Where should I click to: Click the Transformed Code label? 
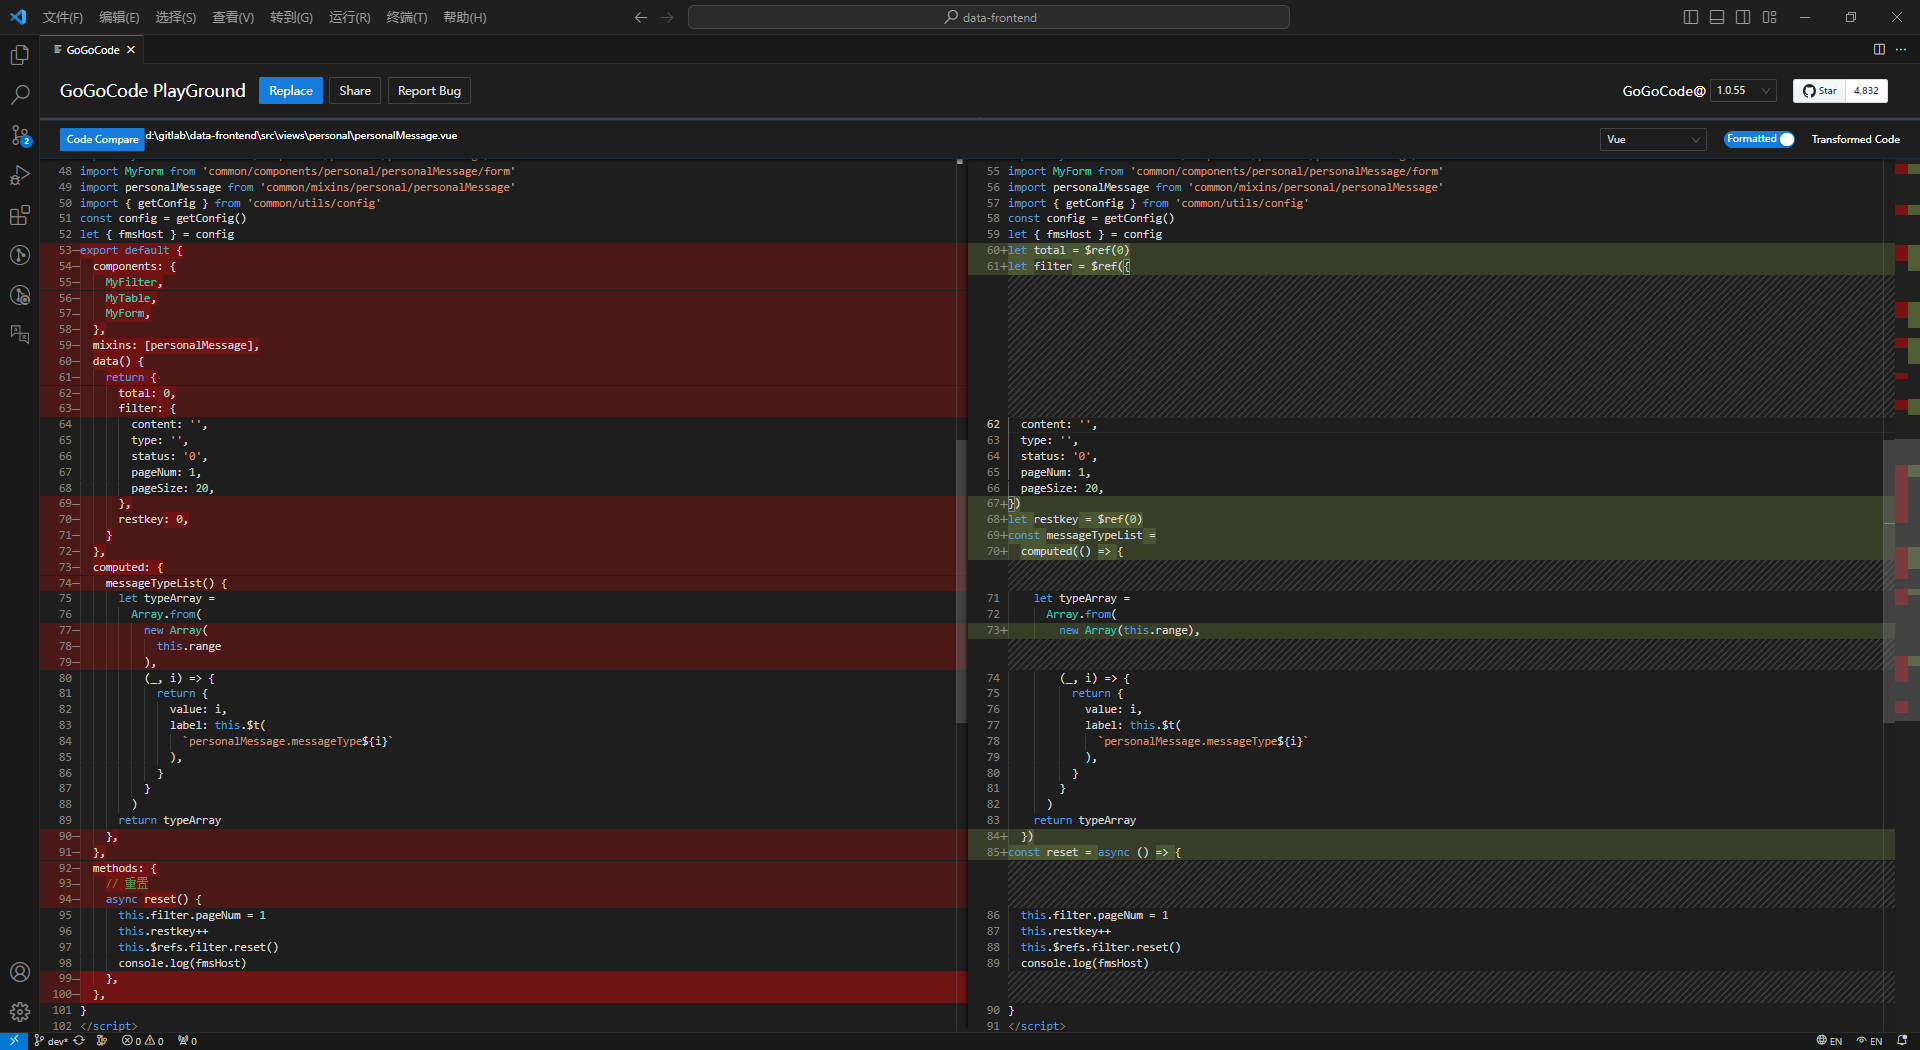(x=1855, y=139)
